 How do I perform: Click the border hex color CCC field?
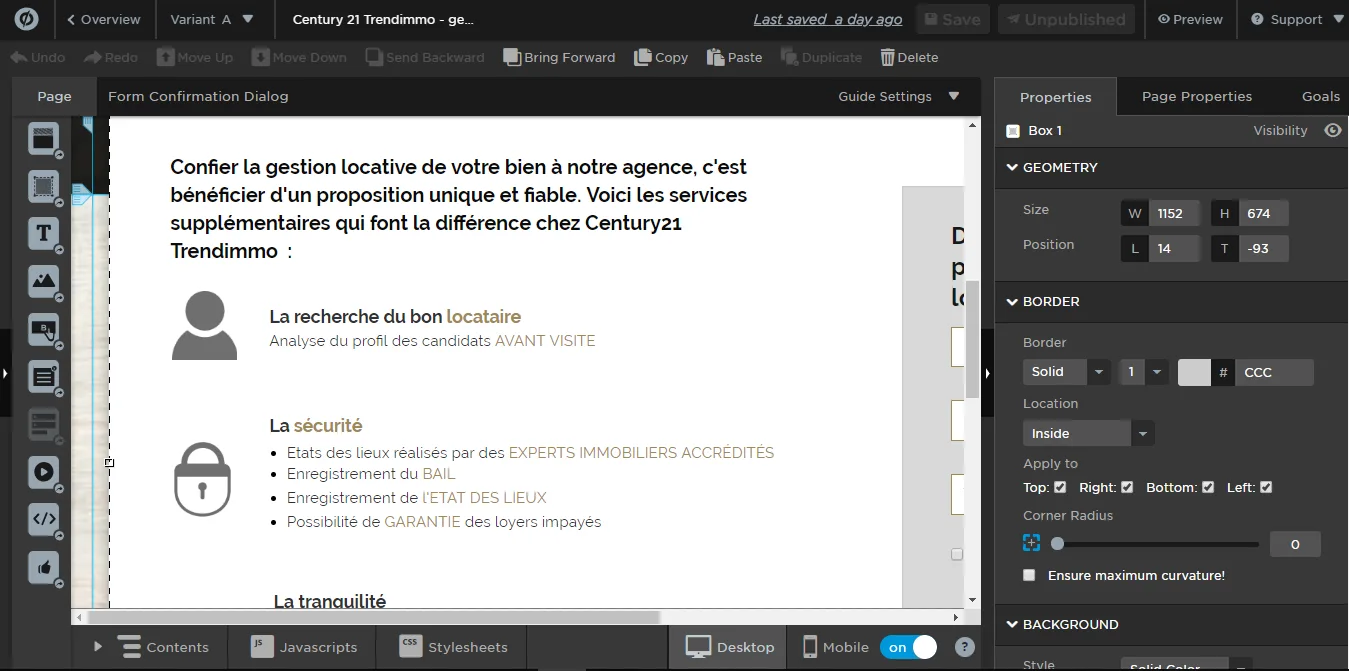(1274, 372)
